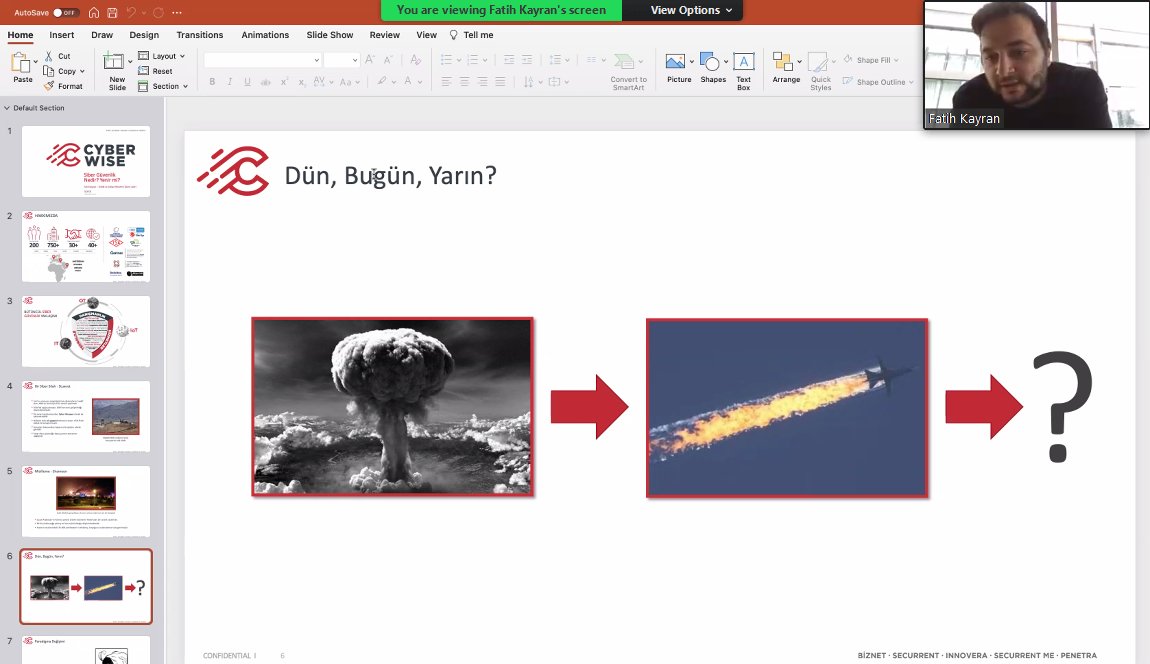Screen dimensions: 1150x664
Task: Click the text highlight color pen
Action: (x=382, y=81)
